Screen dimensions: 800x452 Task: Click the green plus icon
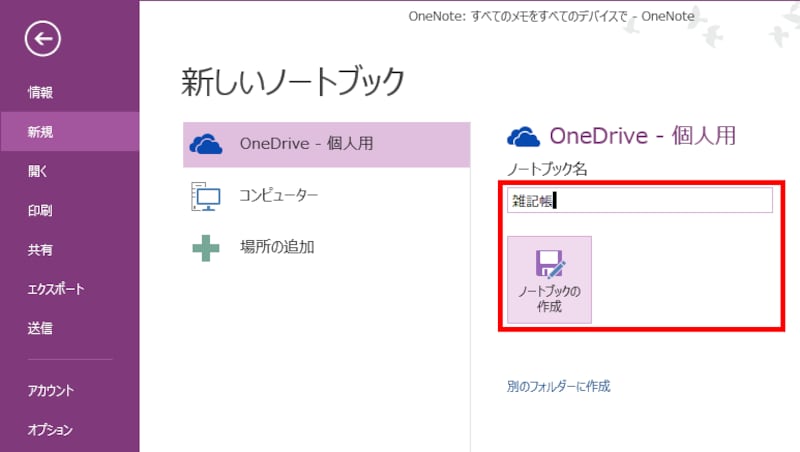coord(206,248)
